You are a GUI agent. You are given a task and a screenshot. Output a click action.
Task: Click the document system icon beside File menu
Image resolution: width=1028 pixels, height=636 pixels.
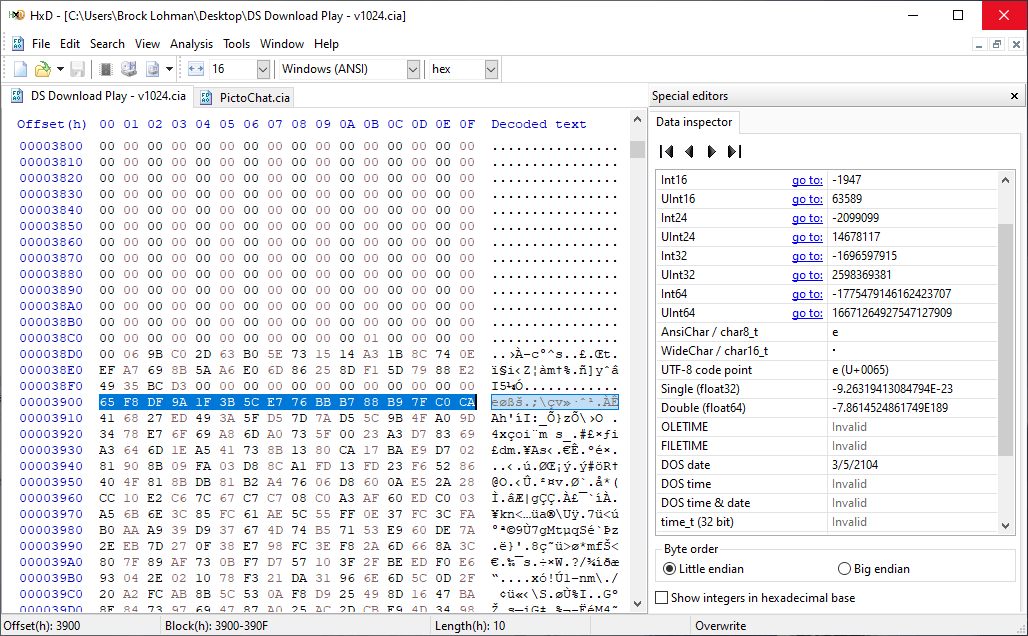pyautogui.click(x=18, y=44)
